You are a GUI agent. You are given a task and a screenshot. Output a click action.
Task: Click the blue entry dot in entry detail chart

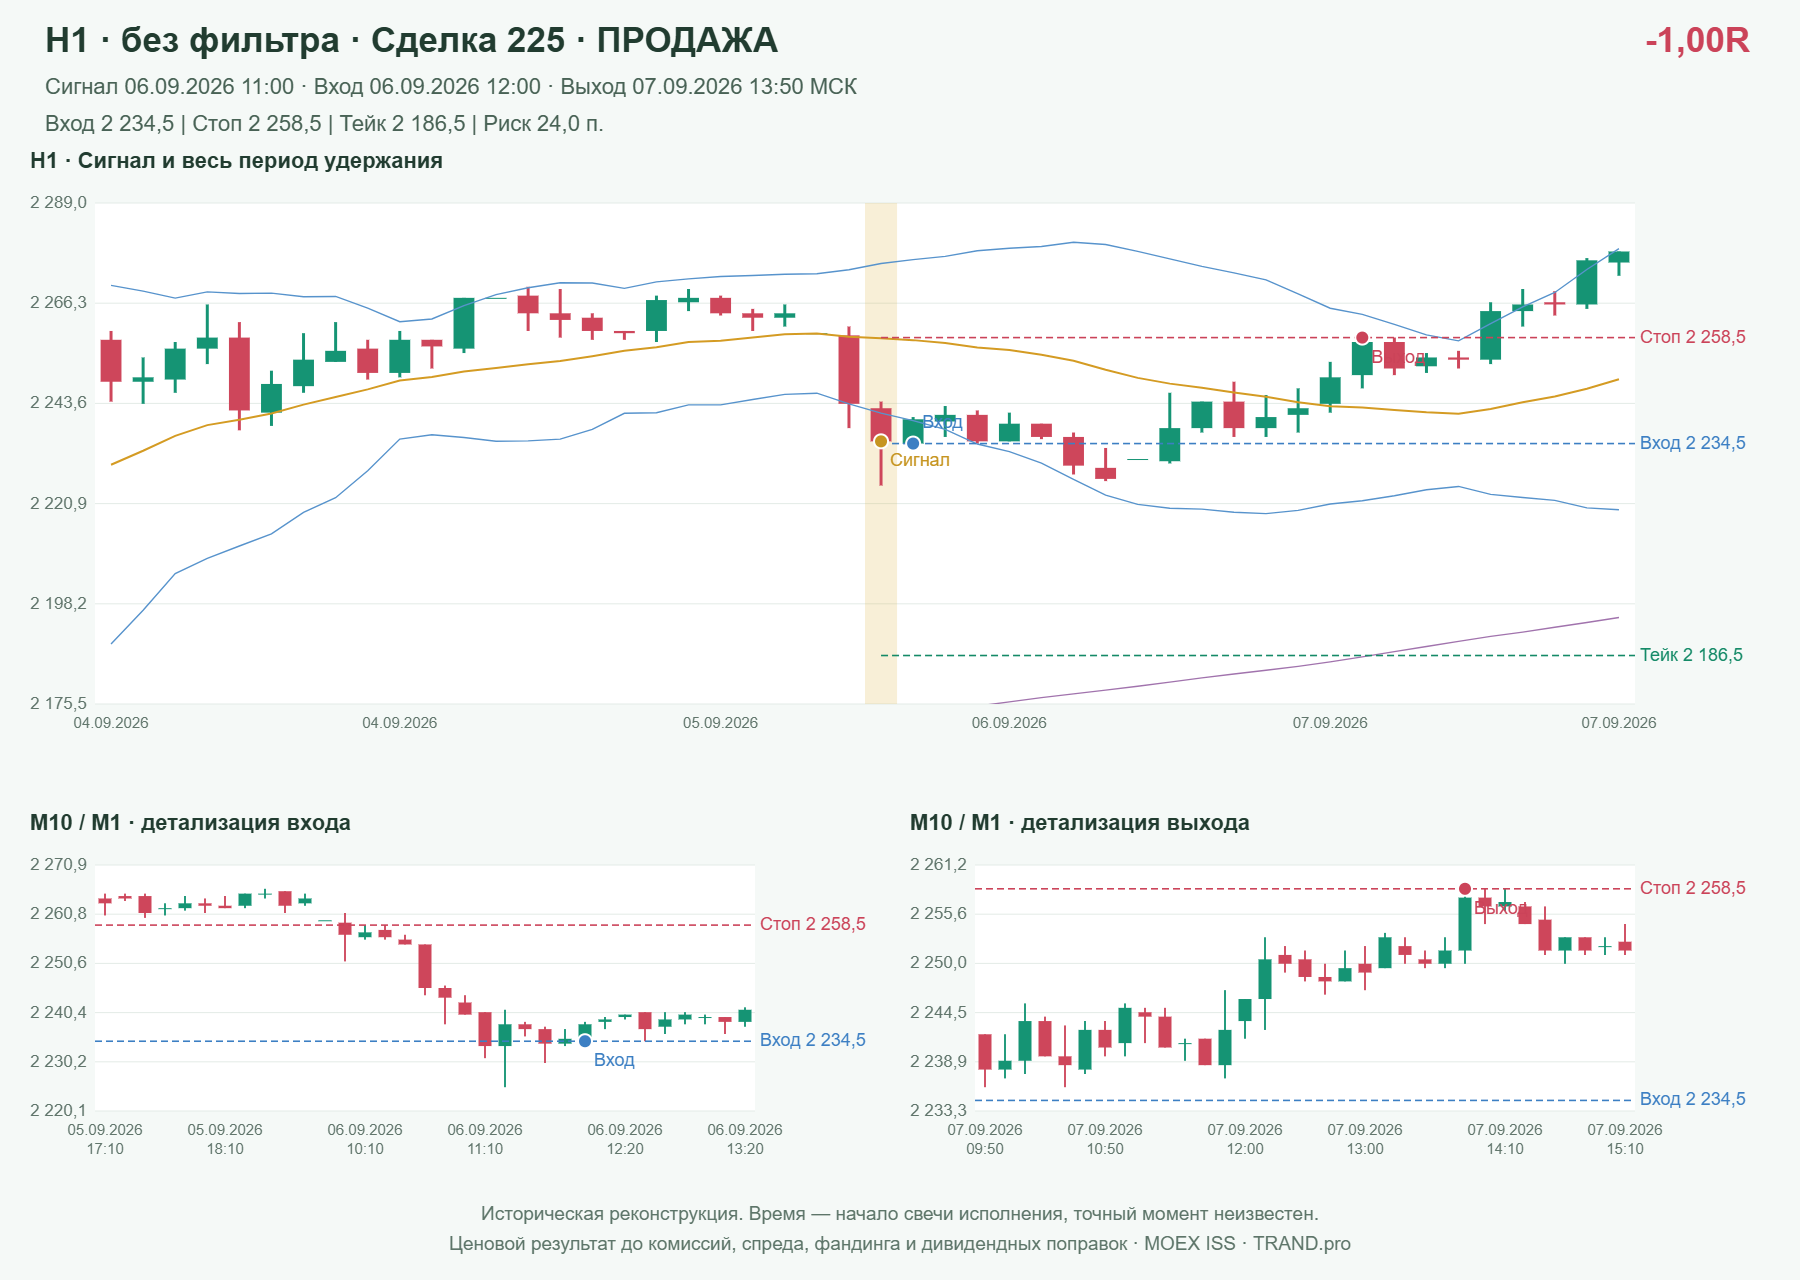tap(585, 1041)
